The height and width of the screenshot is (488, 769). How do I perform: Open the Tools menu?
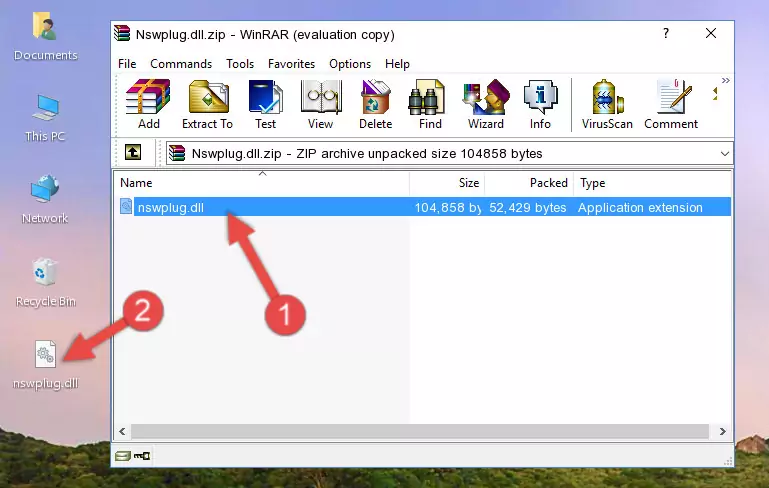240,64
